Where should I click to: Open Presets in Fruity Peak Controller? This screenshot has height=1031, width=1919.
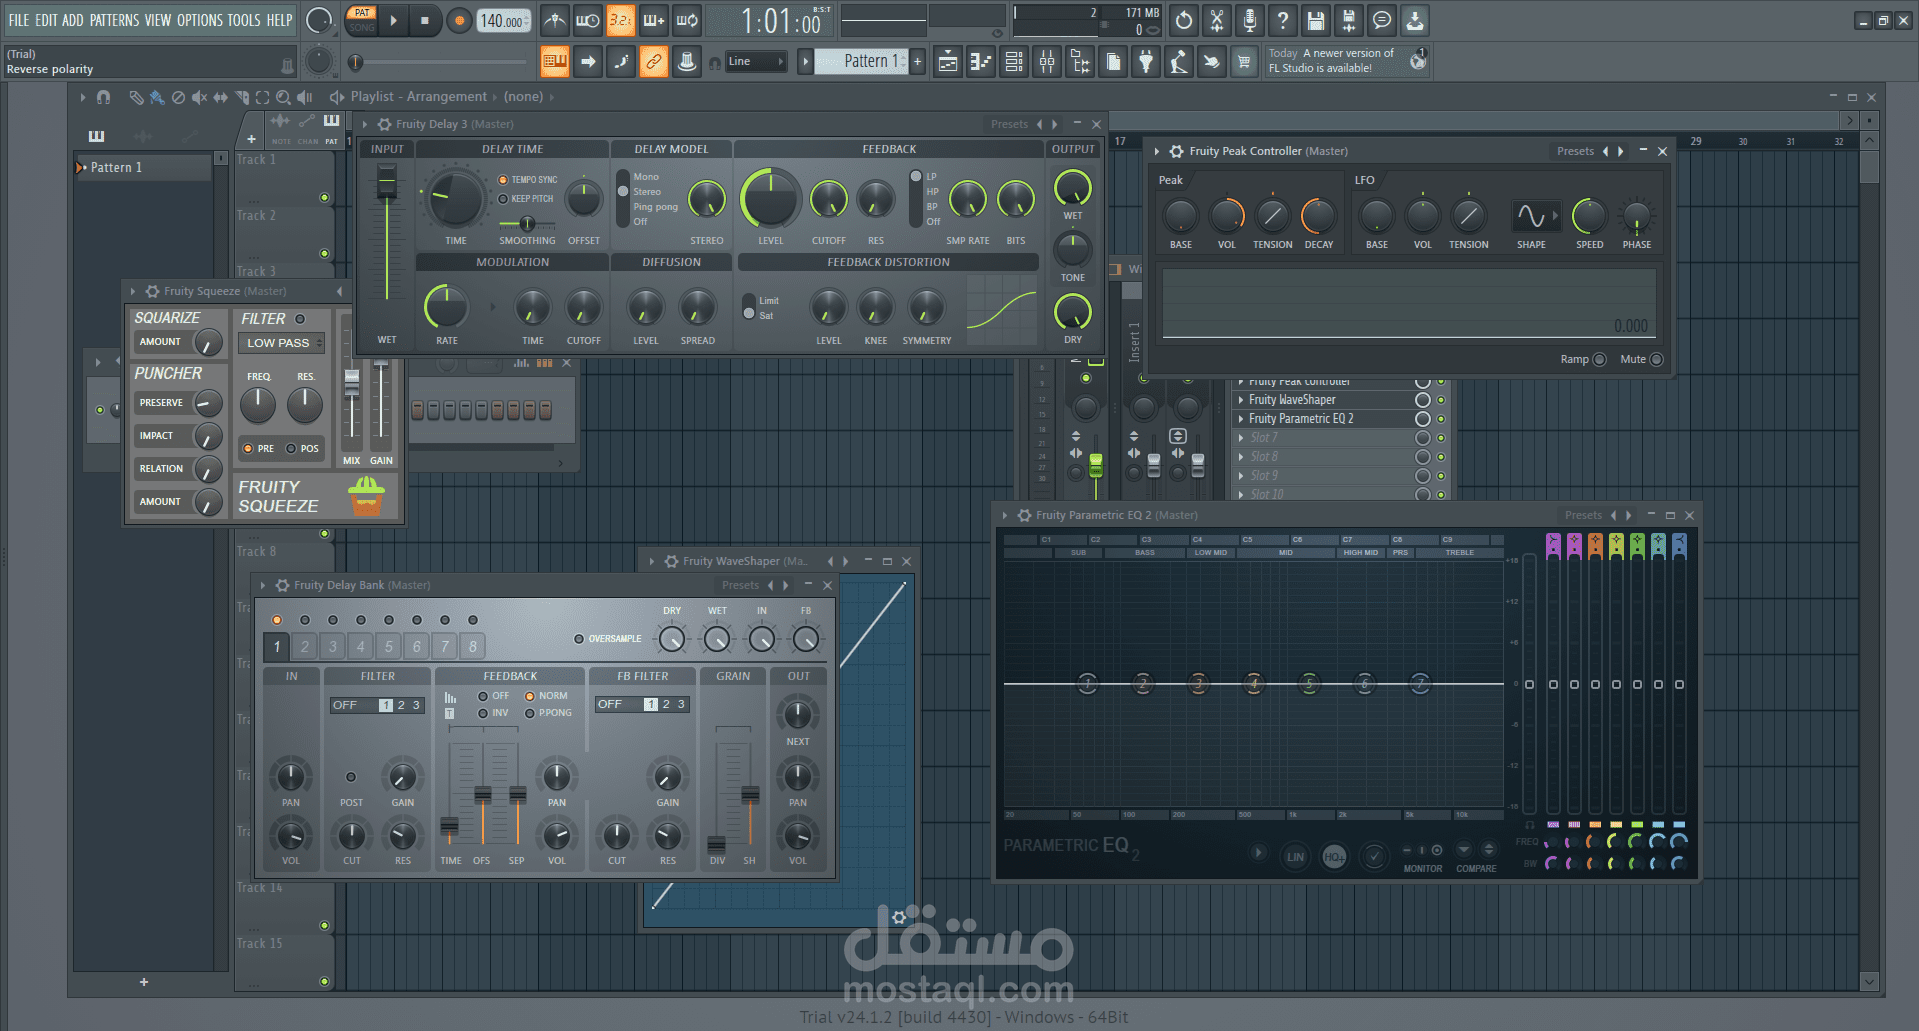tap(1575, 152)
